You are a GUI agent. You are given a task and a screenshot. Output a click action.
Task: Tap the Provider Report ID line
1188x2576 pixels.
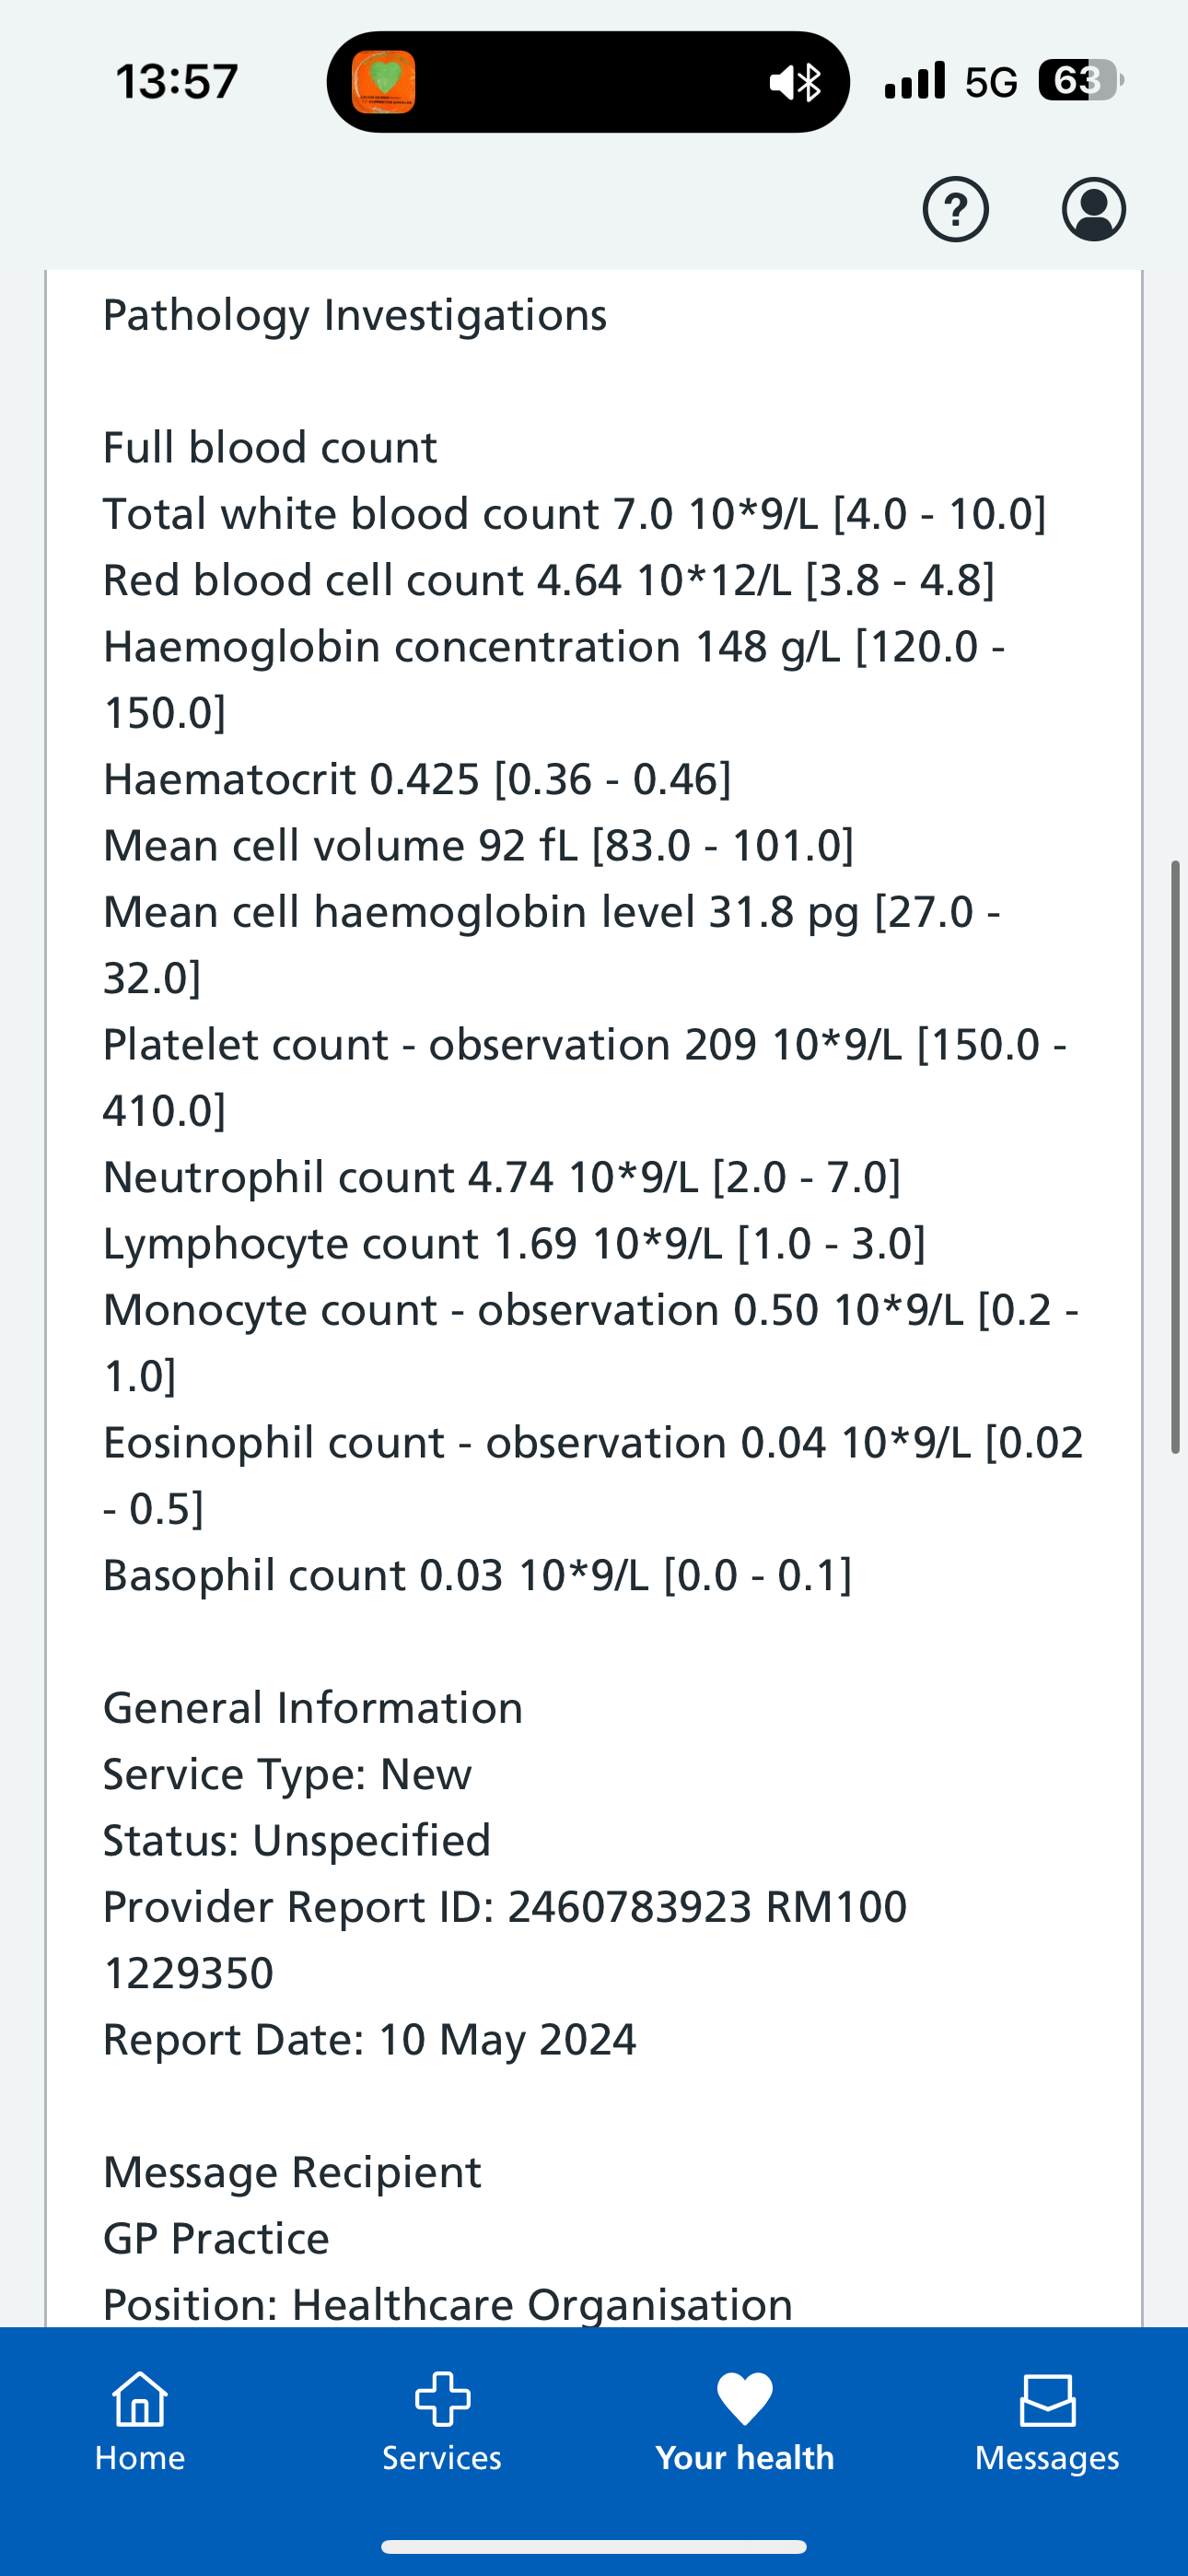[505, 1907]
